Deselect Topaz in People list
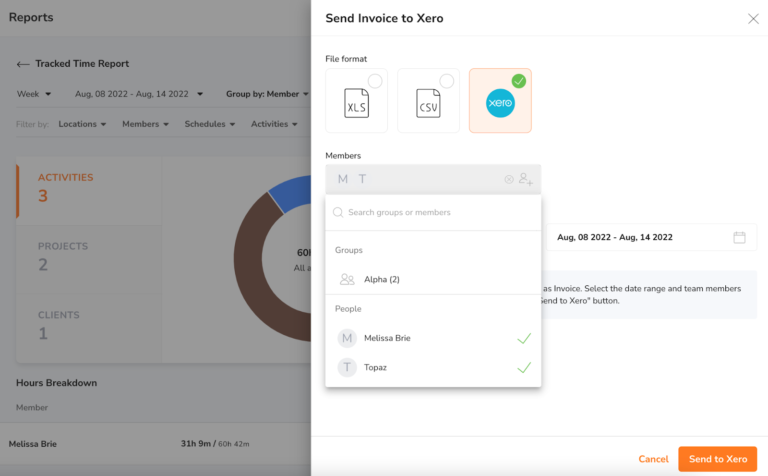 [x=433, y=367]
